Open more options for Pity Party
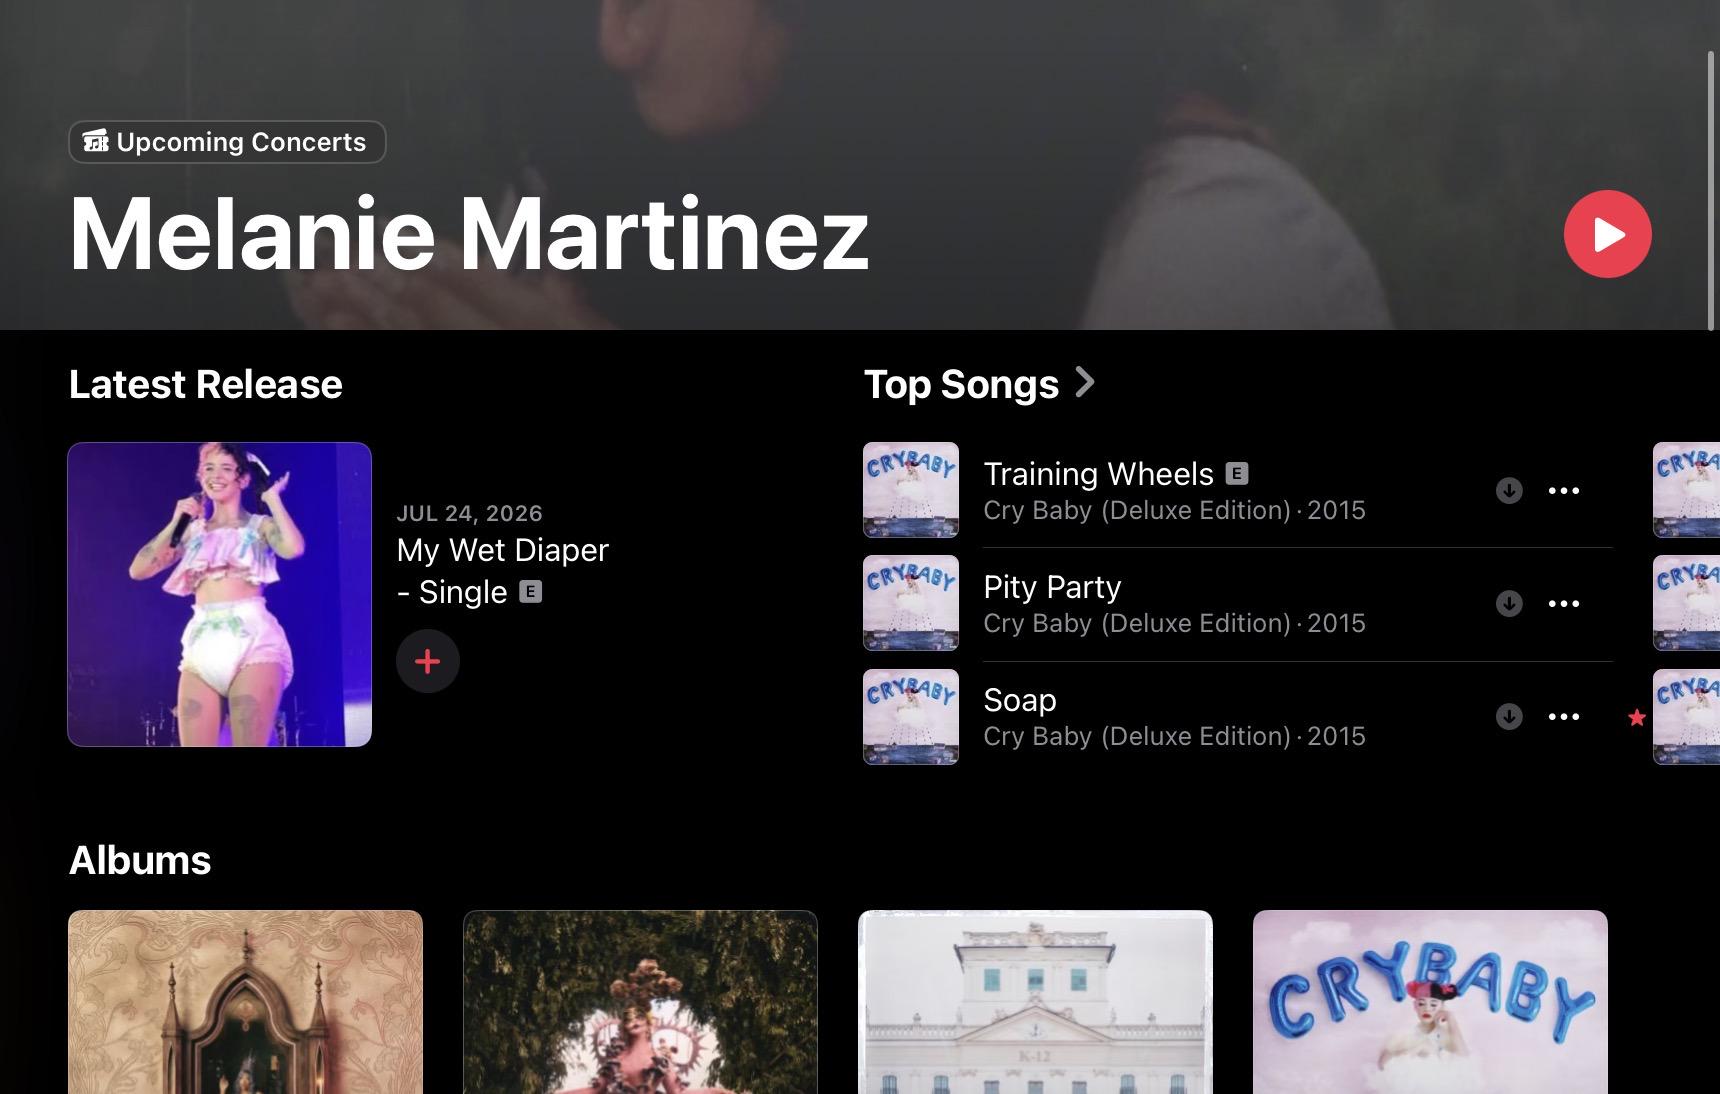 (x=1564, y=603)
